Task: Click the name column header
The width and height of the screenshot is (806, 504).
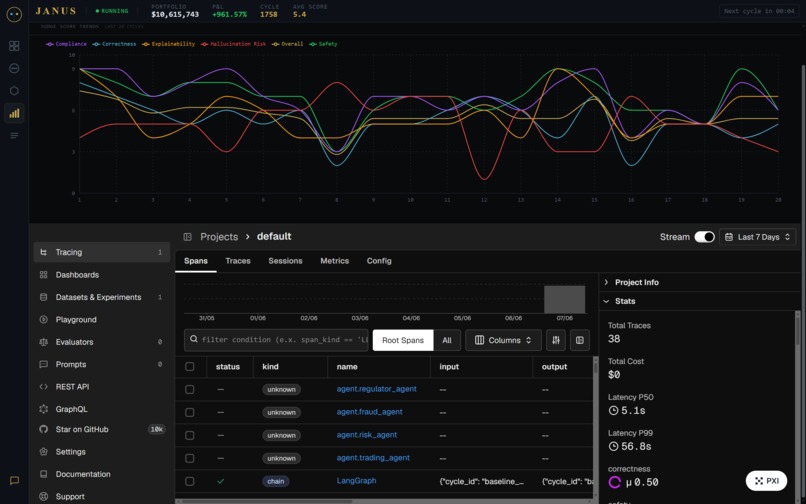Action: pos(347,366)
